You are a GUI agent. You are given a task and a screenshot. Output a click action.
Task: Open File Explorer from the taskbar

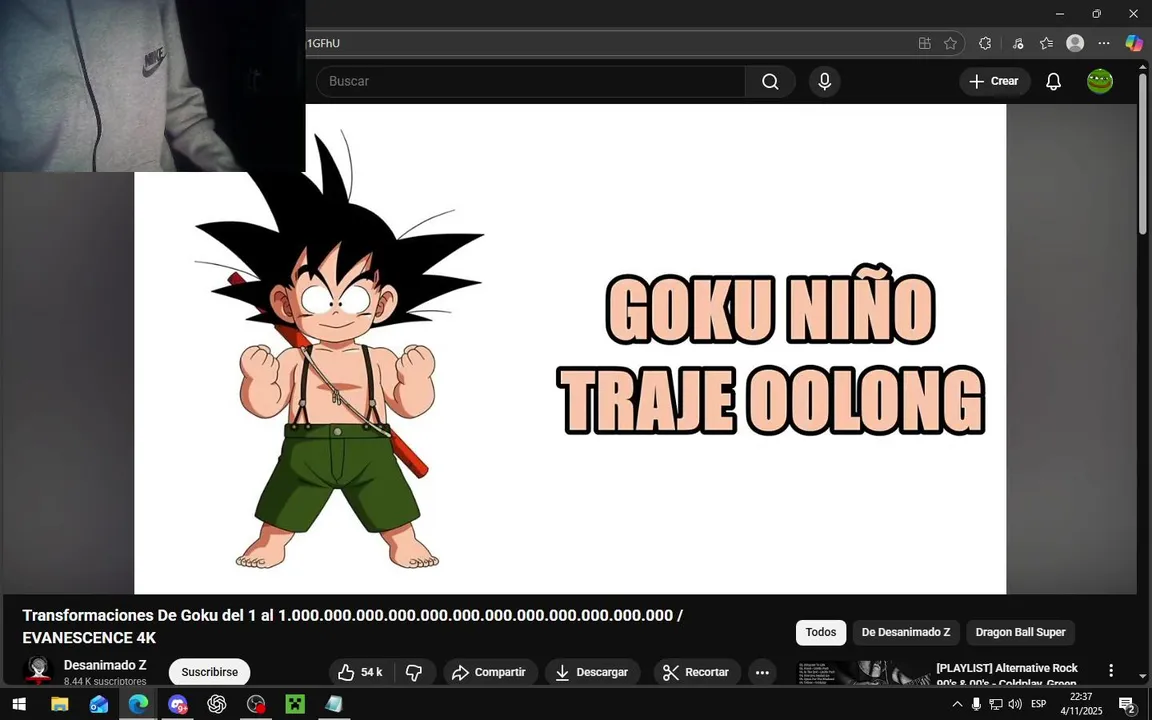coord(60,705)
